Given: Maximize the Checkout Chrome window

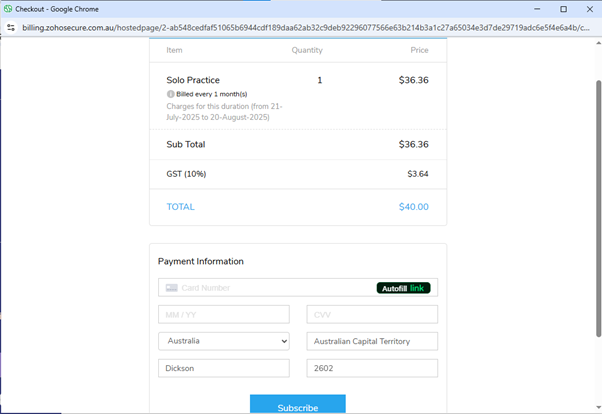Looking at the screenshot, I should (563, 8).
